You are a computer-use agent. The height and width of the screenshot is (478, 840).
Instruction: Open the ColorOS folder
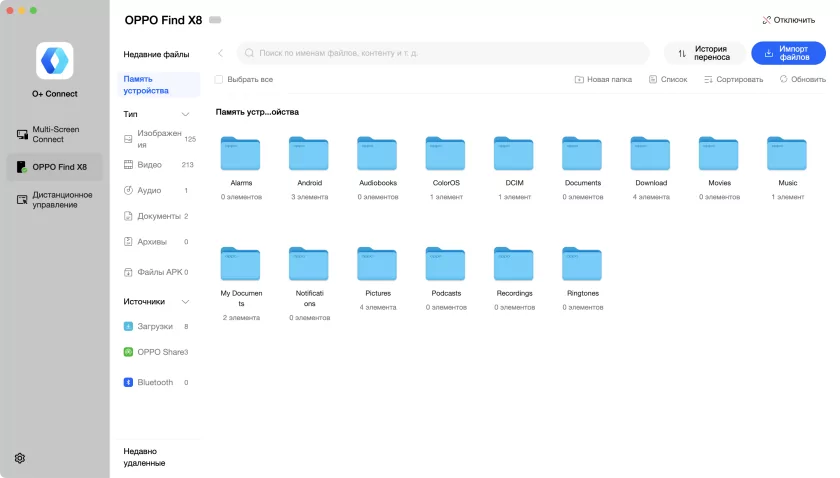(445, 154)
